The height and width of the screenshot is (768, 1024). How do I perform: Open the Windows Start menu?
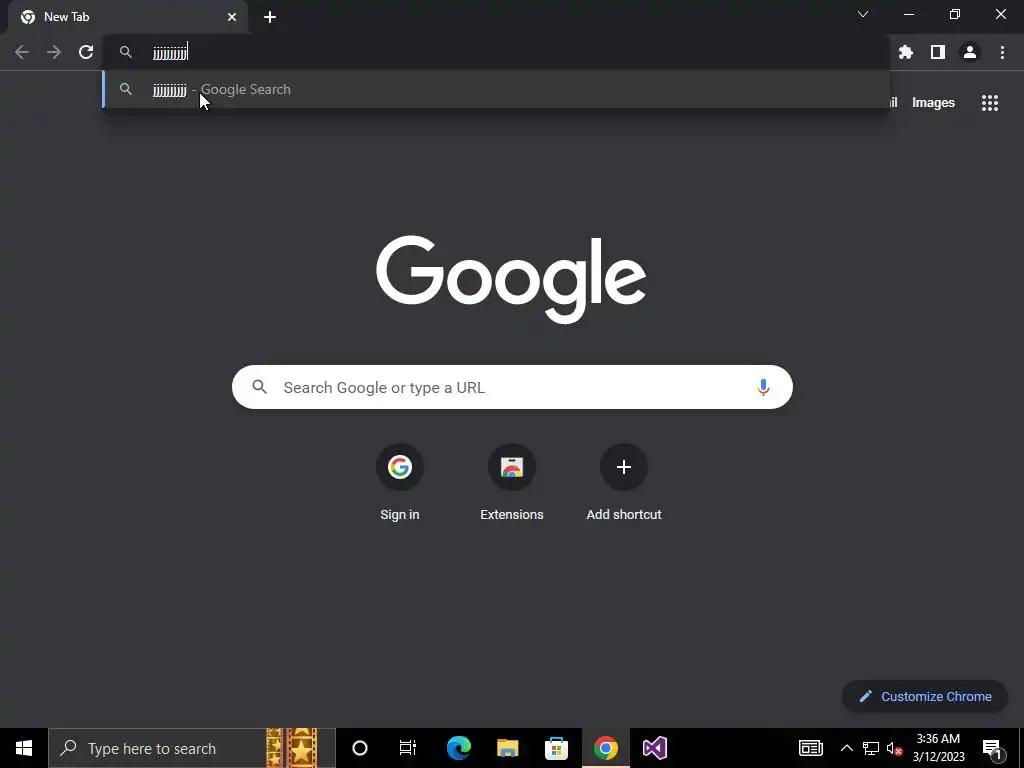point(24,748)
